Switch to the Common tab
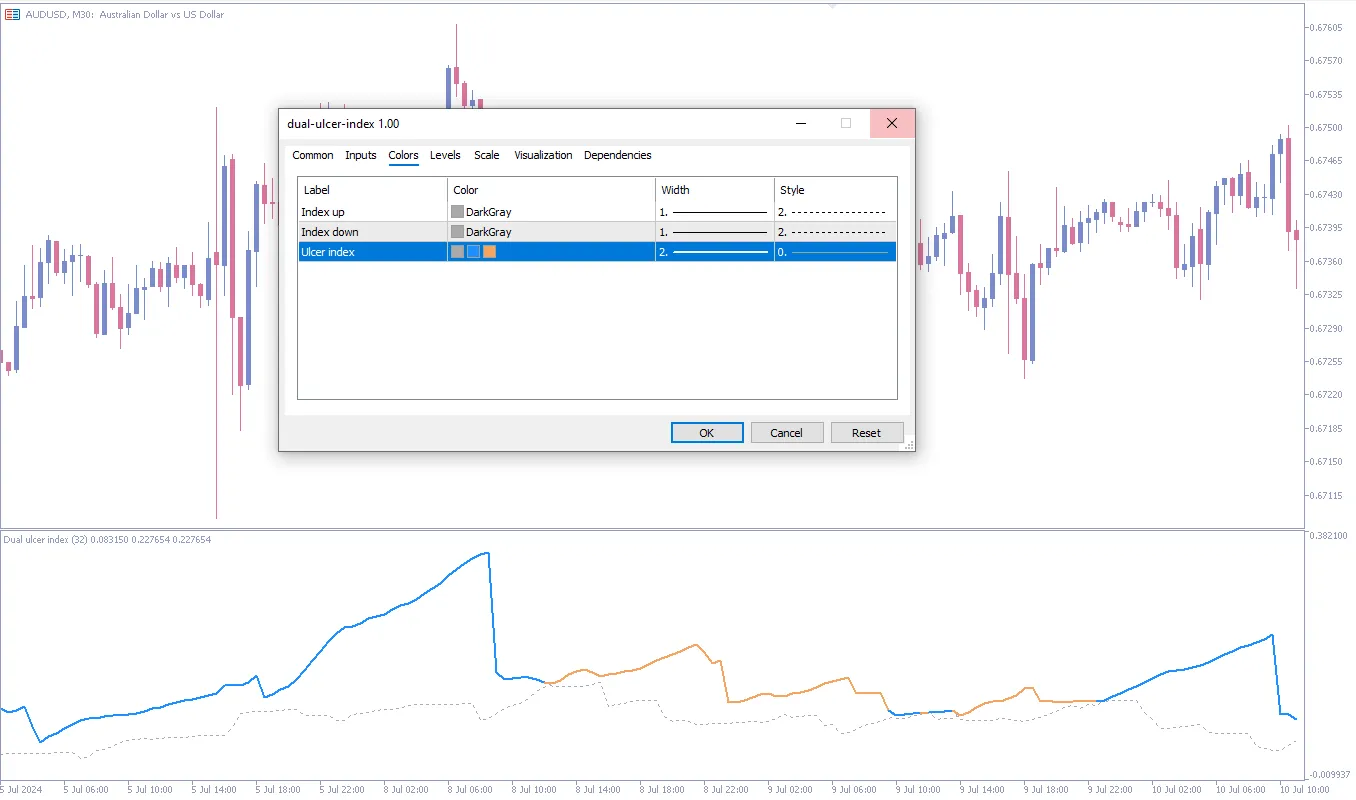The width and height of the screenshot is (1356, 800). [x=313, y=155]
